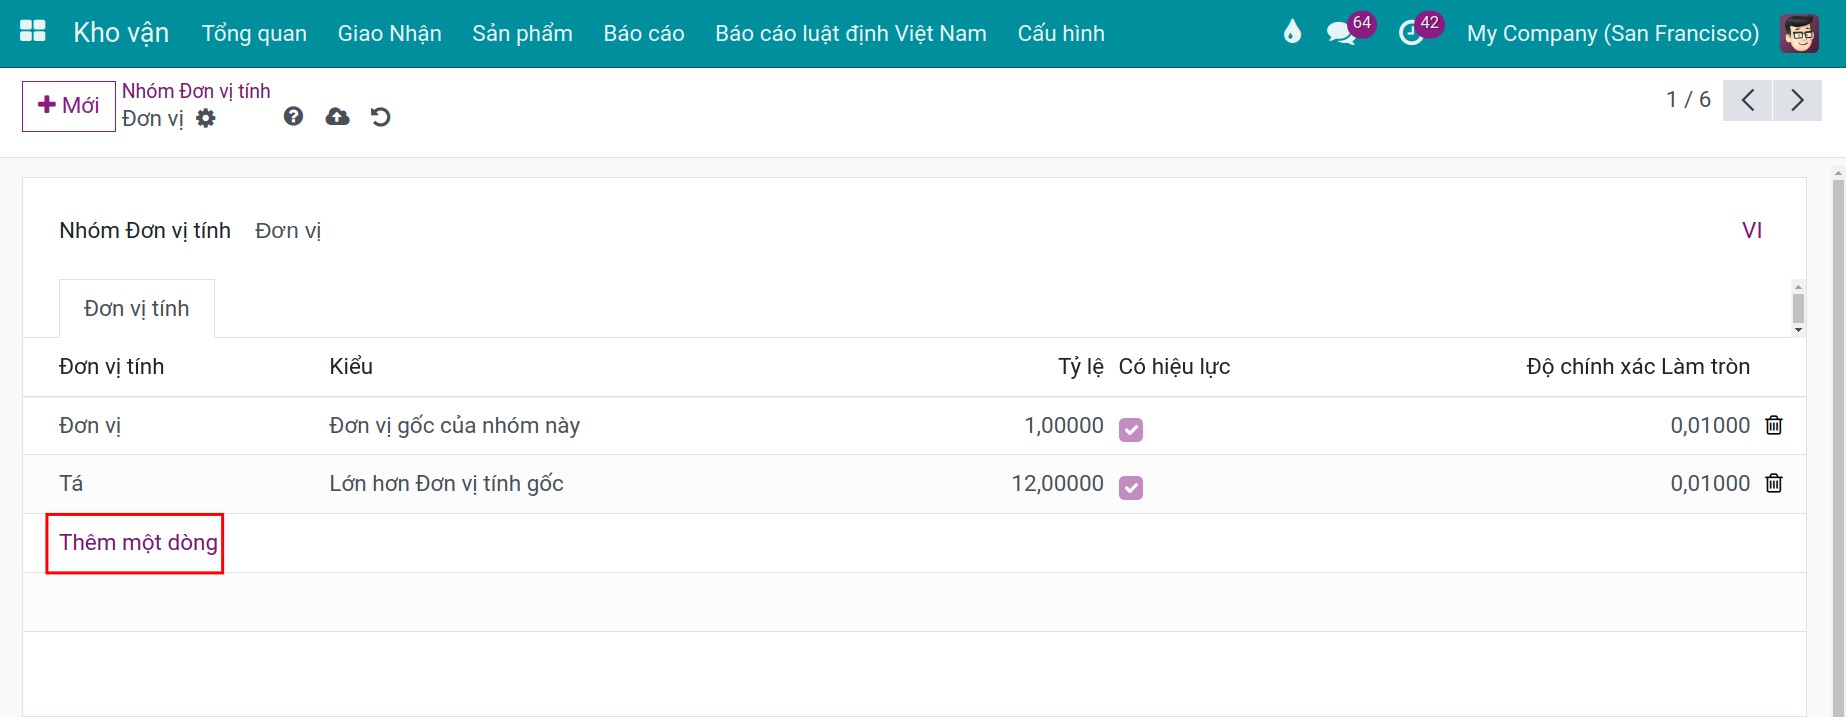Sort by Kiểu column header
The height and width of the screenshot is (717, 1846).
click(x=351, y=366)
